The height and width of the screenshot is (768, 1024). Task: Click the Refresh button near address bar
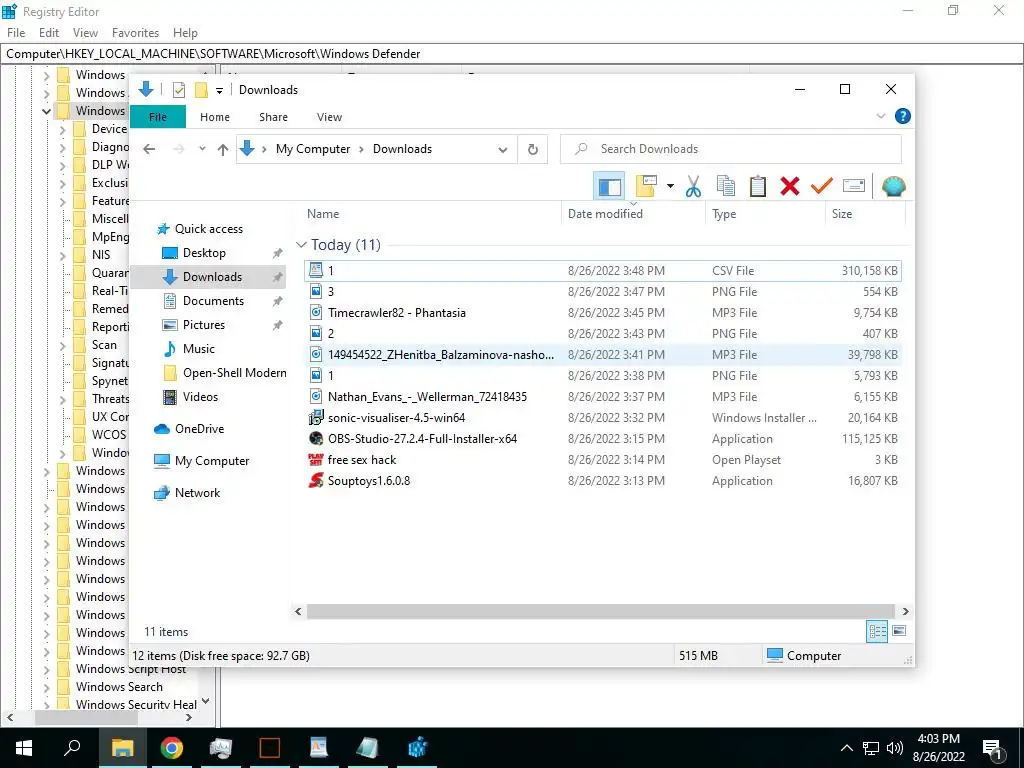point(533,150)
